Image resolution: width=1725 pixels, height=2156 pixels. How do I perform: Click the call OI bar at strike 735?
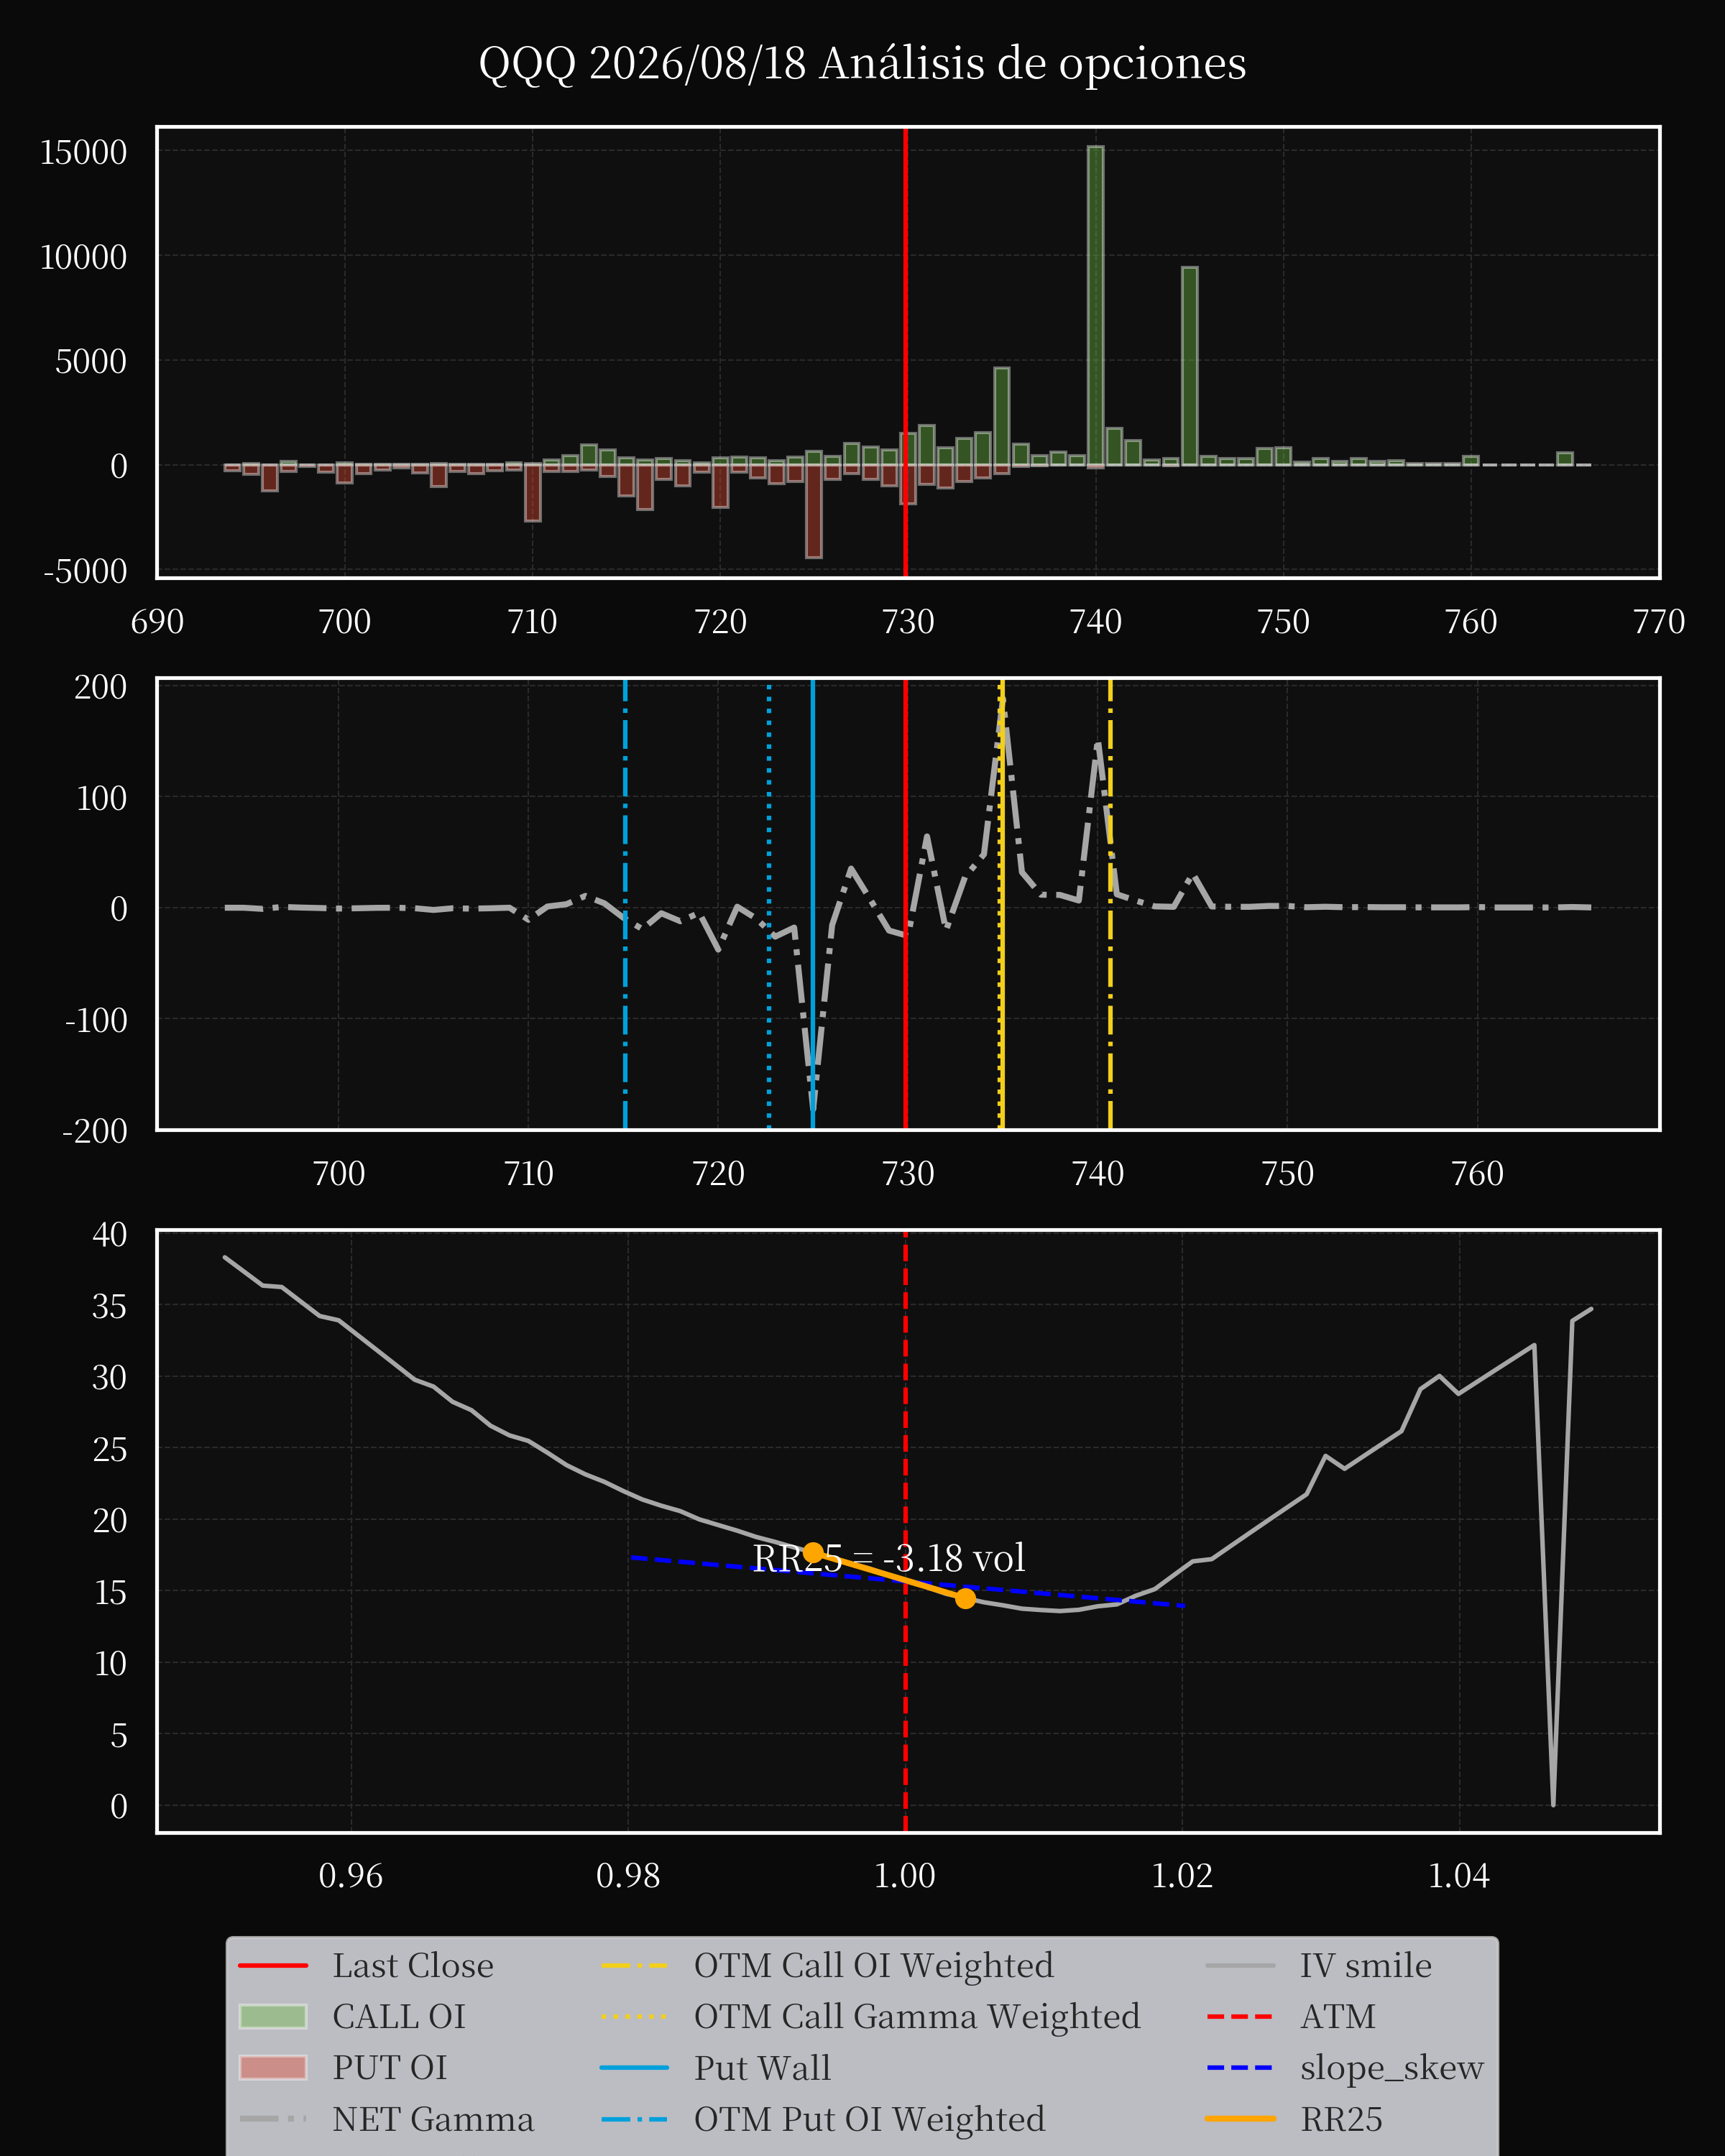[1002, 416]
